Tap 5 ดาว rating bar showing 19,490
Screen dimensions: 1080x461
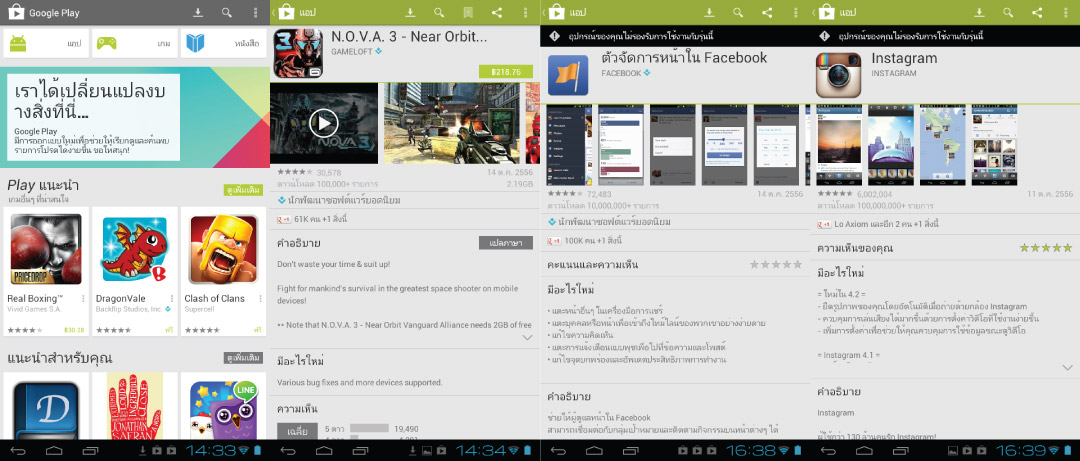pos(371,429)
